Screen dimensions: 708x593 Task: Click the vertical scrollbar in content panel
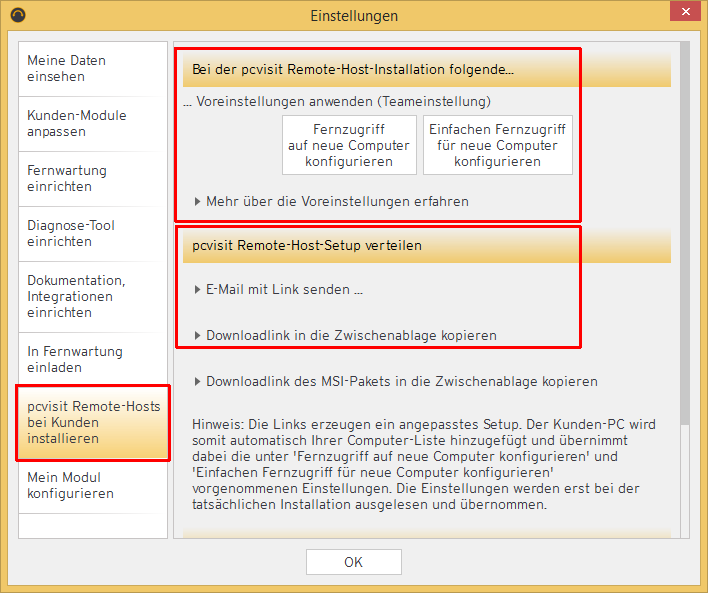point(684,230)
